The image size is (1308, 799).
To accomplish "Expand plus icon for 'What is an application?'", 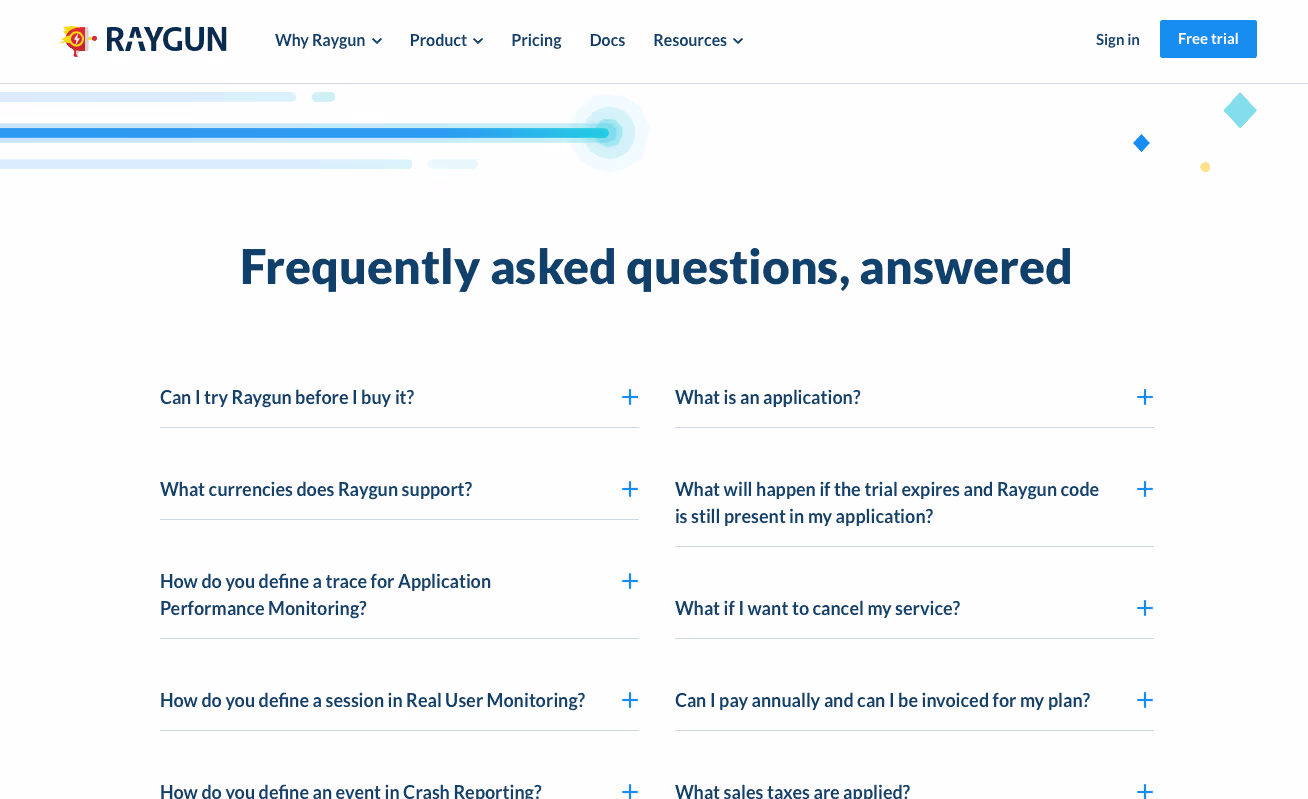I will [1145, 397].
